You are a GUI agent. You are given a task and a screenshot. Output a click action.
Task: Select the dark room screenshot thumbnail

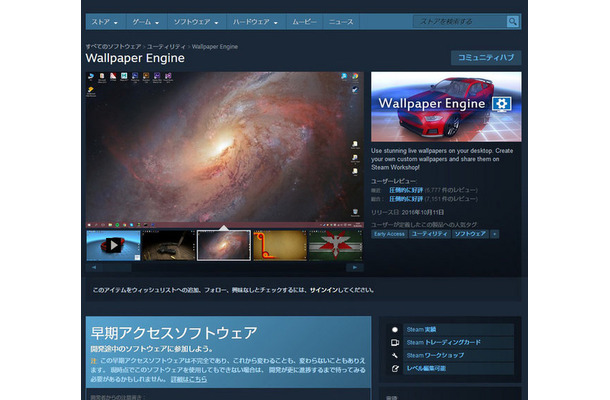168,245
